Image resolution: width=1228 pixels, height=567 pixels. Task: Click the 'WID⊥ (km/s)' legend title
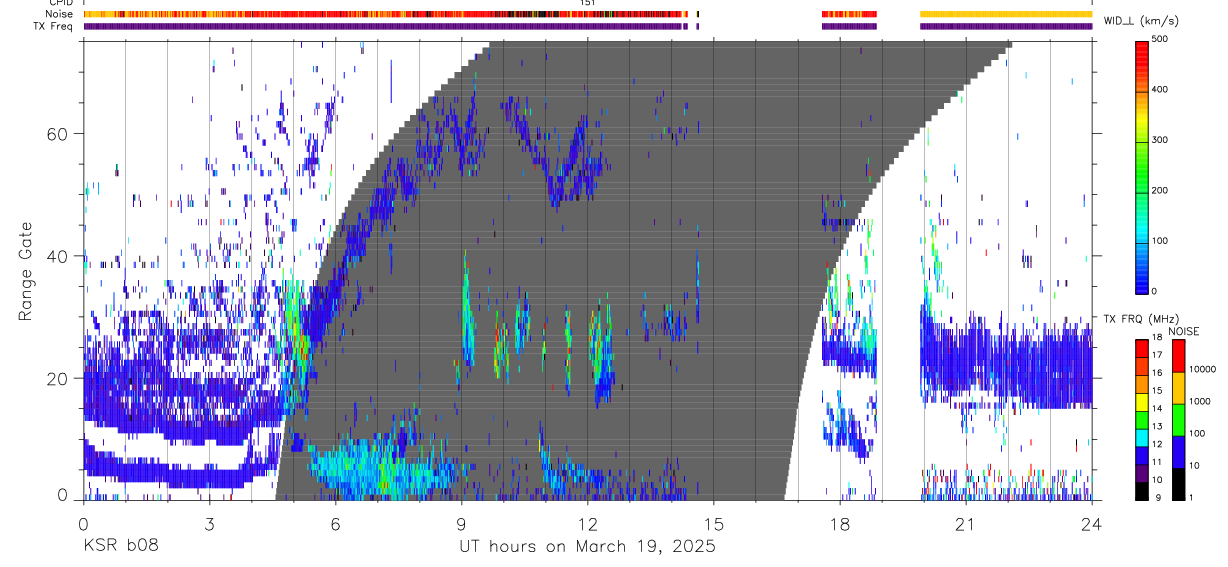pos(1140,20)
